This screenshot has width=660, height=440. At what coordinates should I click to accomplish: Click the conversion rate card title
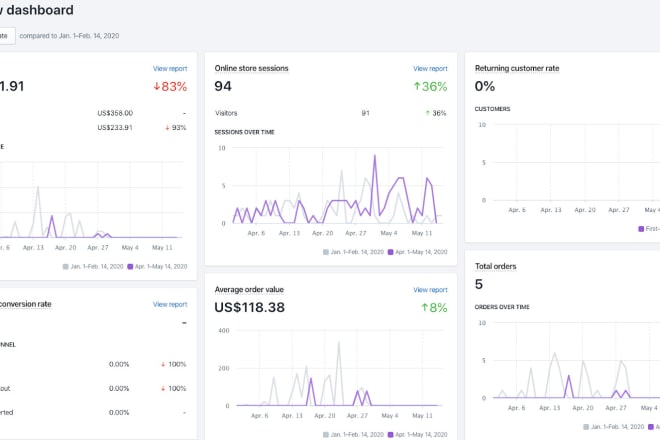tap(25, 304)
